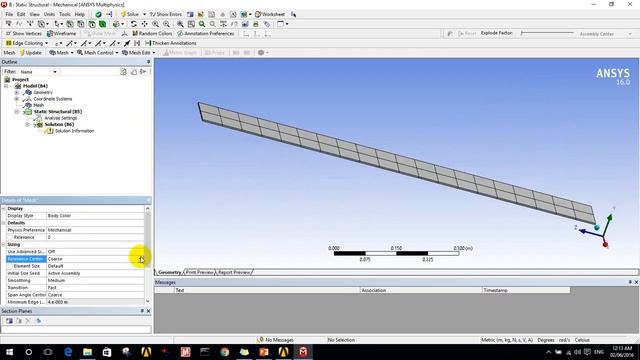Open Windows Start menu
640x360 pixels.
[x=9, y=352]
